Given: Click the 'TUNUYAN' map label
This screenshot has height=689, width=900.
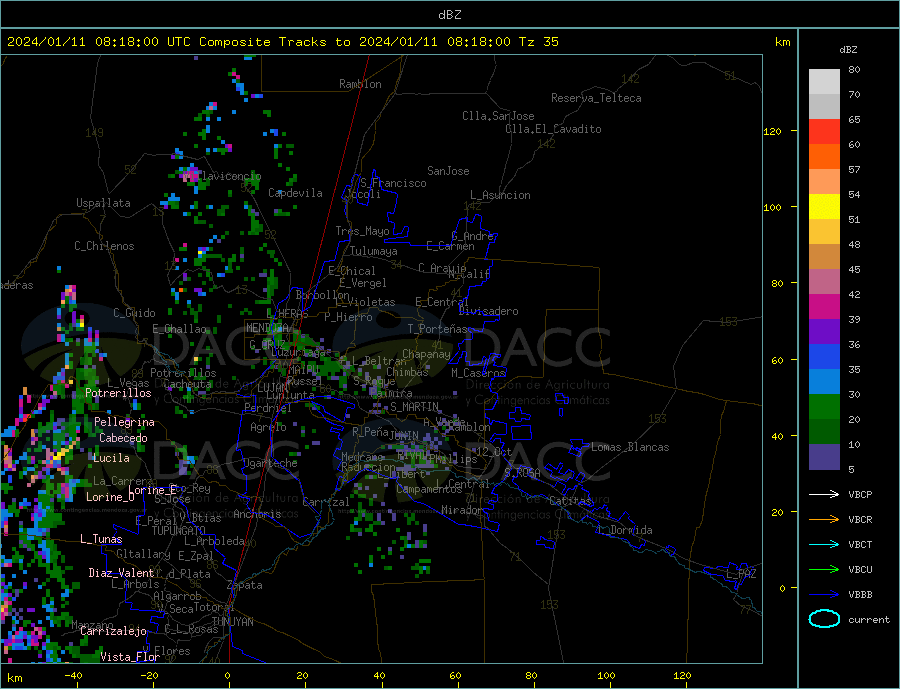Looking at the screenshot, I should (x=232, y=621).
